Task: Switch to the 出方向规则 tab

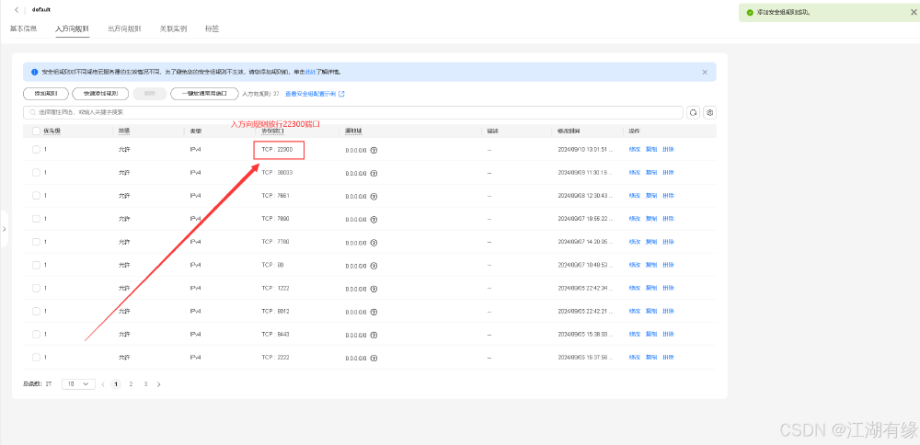Action: 124,28
